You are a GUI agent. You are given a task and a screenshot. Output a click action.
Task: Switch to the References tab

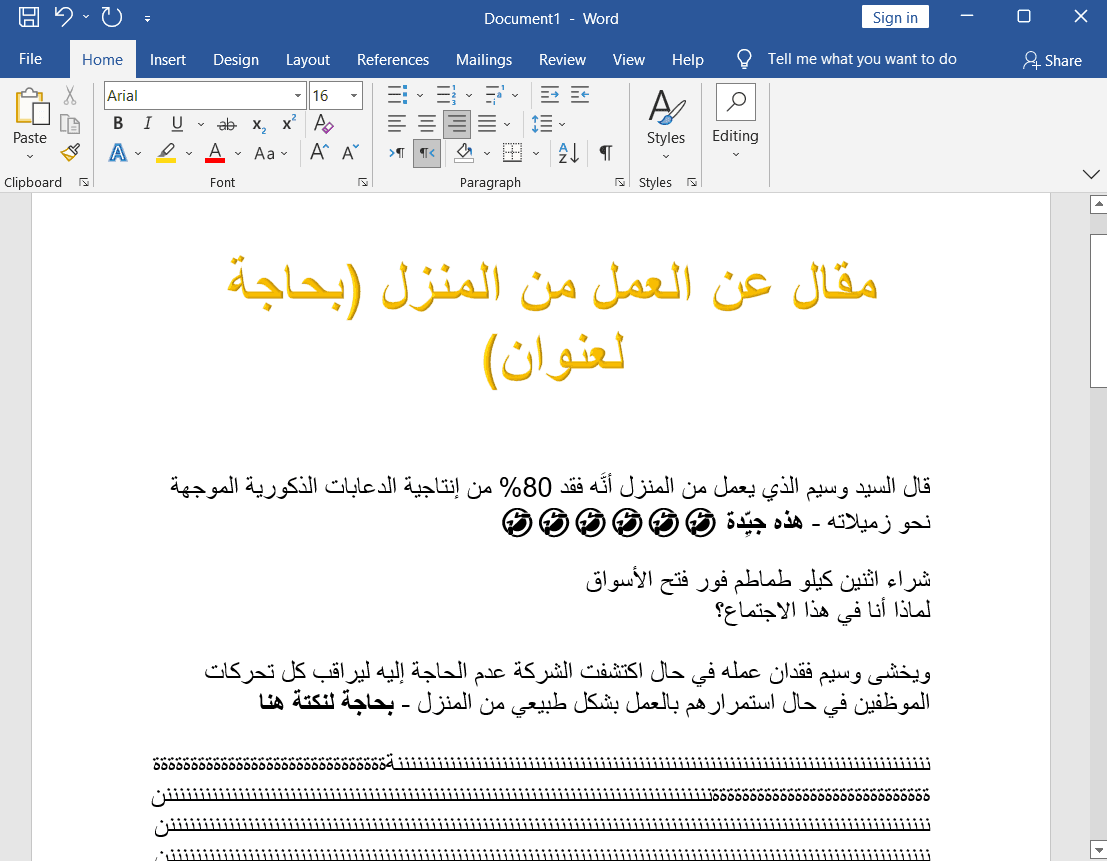coord(393,60)
